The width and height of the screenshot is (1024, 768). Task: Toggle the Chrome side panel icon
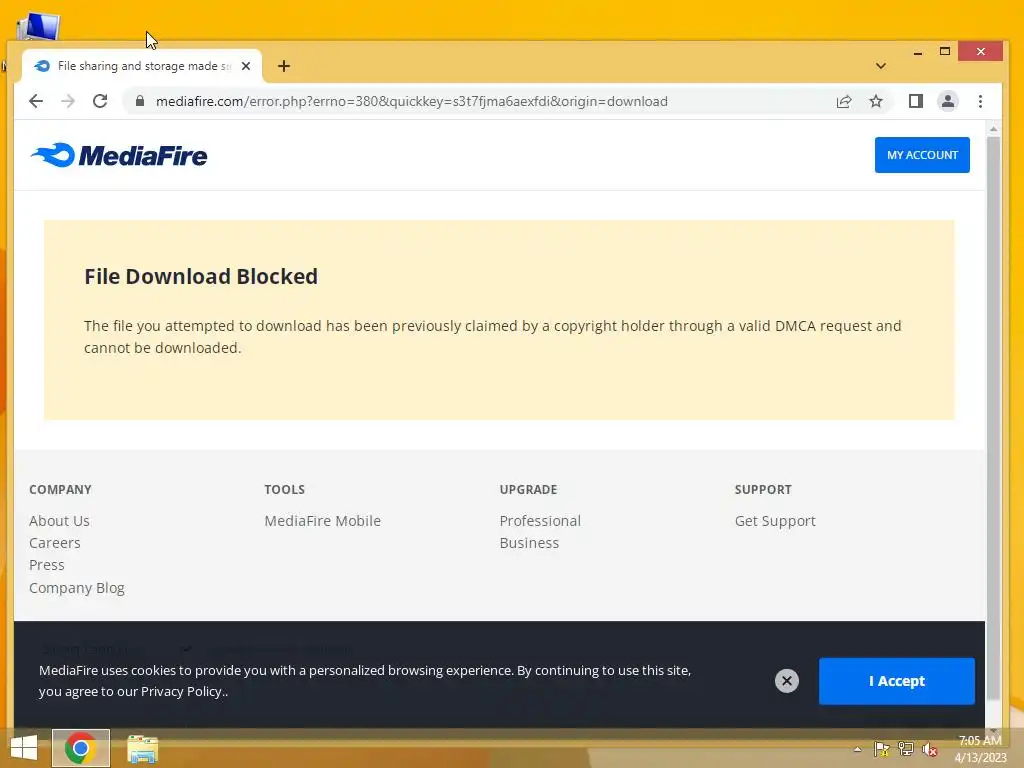pos(916,101)
